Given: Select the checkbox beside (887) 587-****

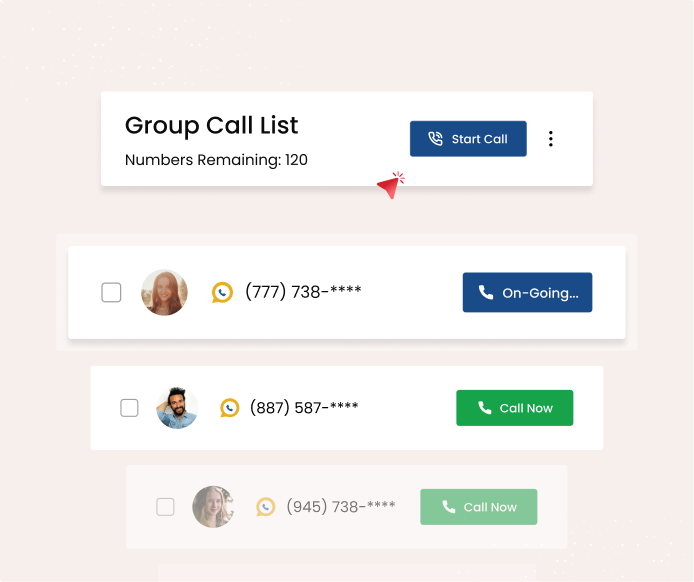Looking at the screenshot, I should click(129, 408).
